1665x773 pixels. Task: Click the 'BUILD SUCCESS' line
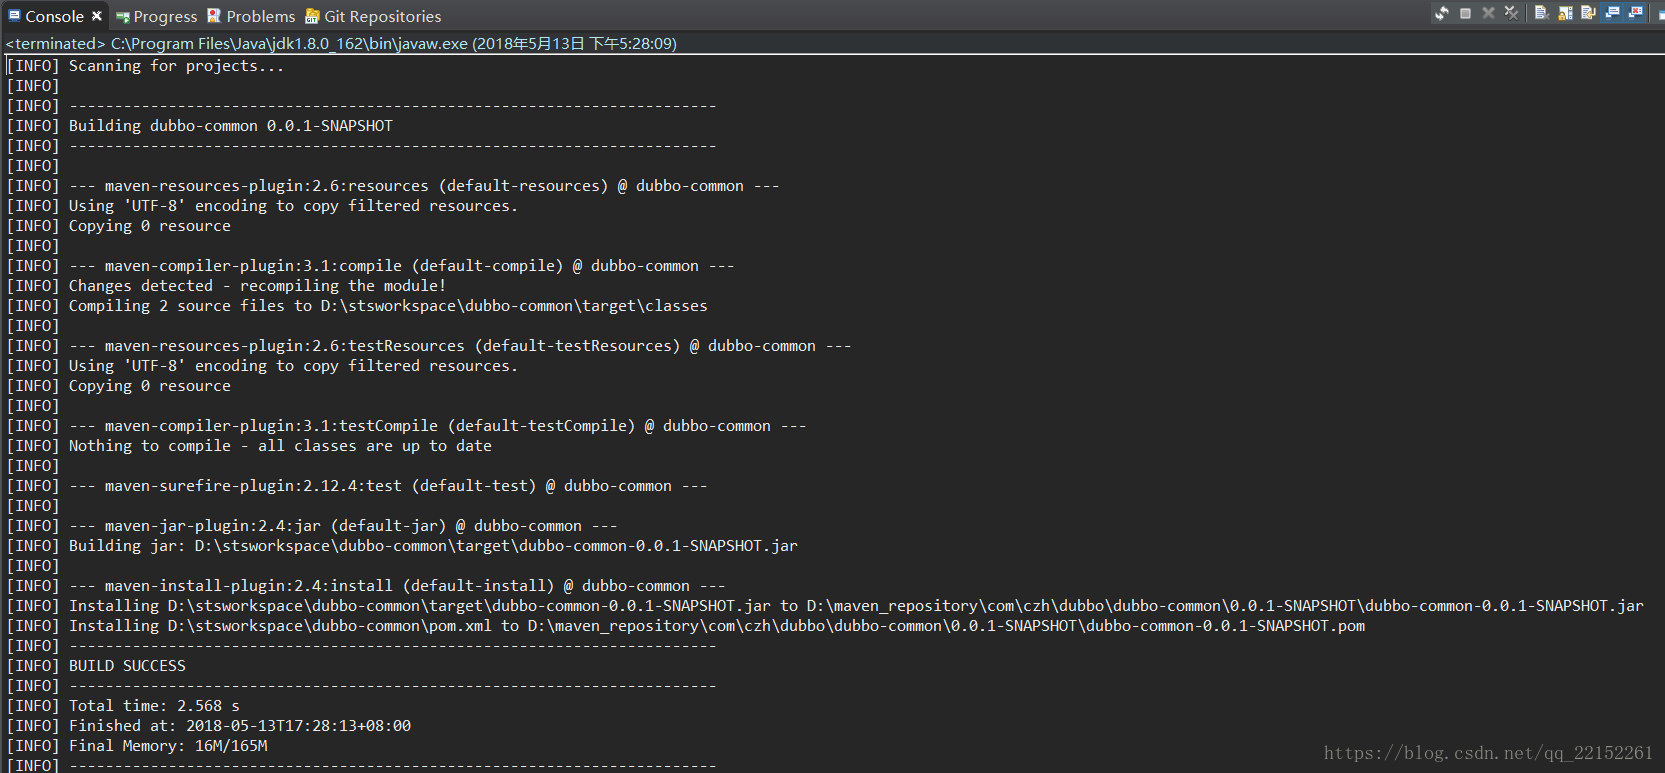click(x=96, y=666)
